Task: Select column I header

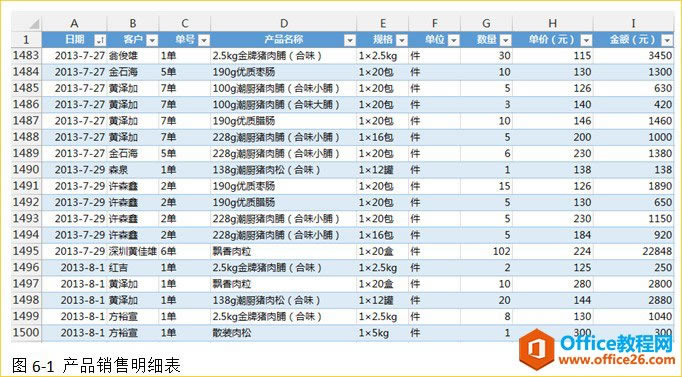Action: (x=633, y=23)
